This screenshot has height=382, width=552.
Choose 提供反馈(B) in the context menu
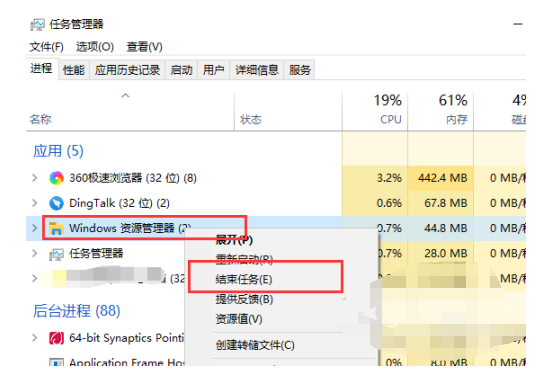(244, 299)
